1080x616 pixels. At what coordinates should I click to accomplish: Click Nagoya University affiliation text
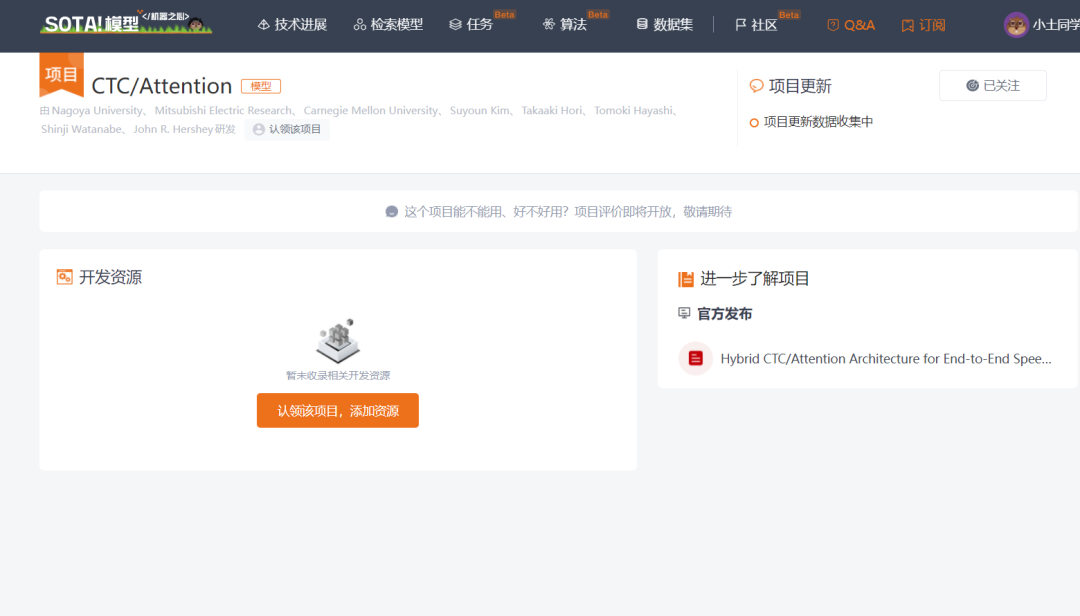click(97, 110)
